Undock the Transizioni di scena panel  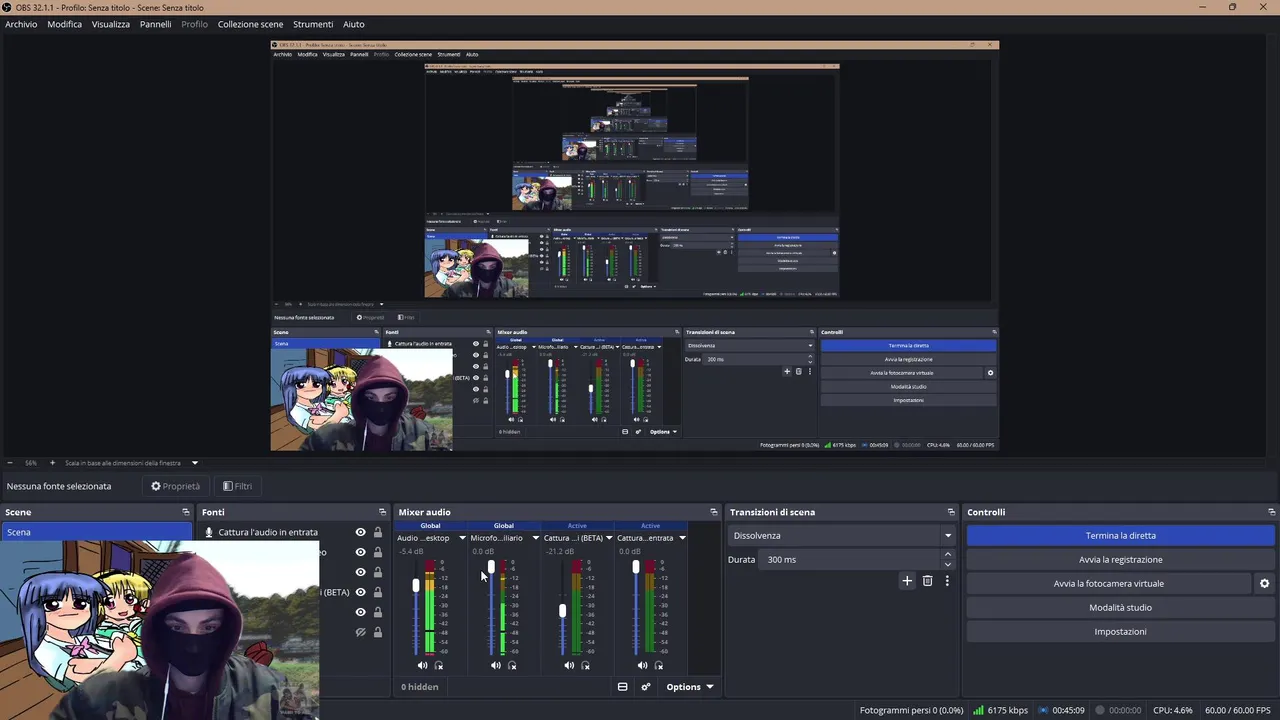951,512
